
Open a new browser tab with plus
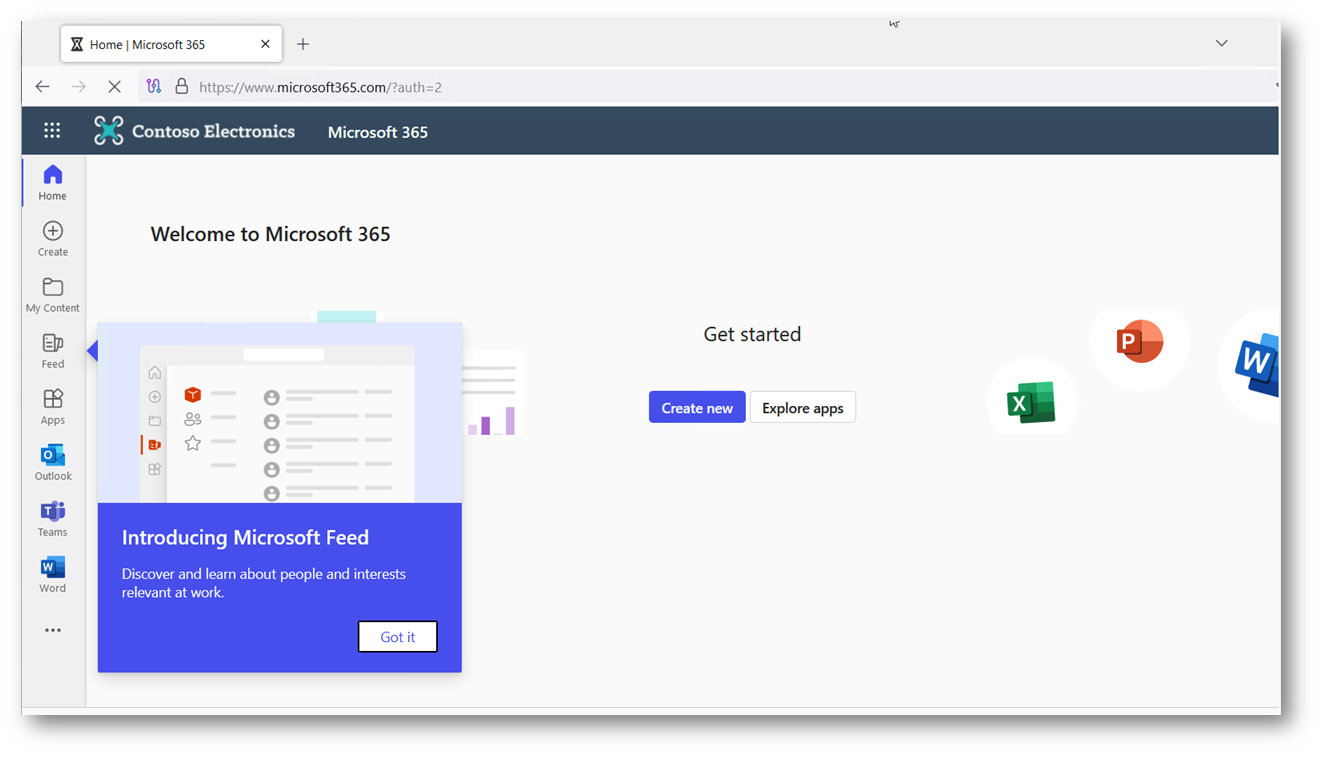[303, 44]
